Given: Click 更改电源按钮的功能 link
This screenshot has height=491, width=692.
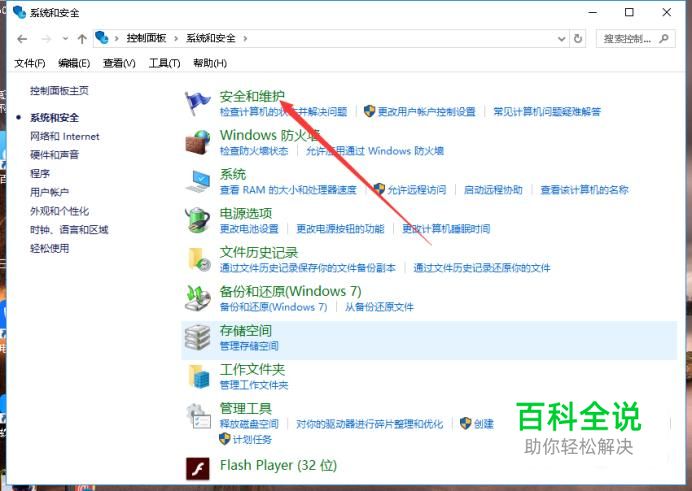Looking at the screenshot, I should [340, 229].
